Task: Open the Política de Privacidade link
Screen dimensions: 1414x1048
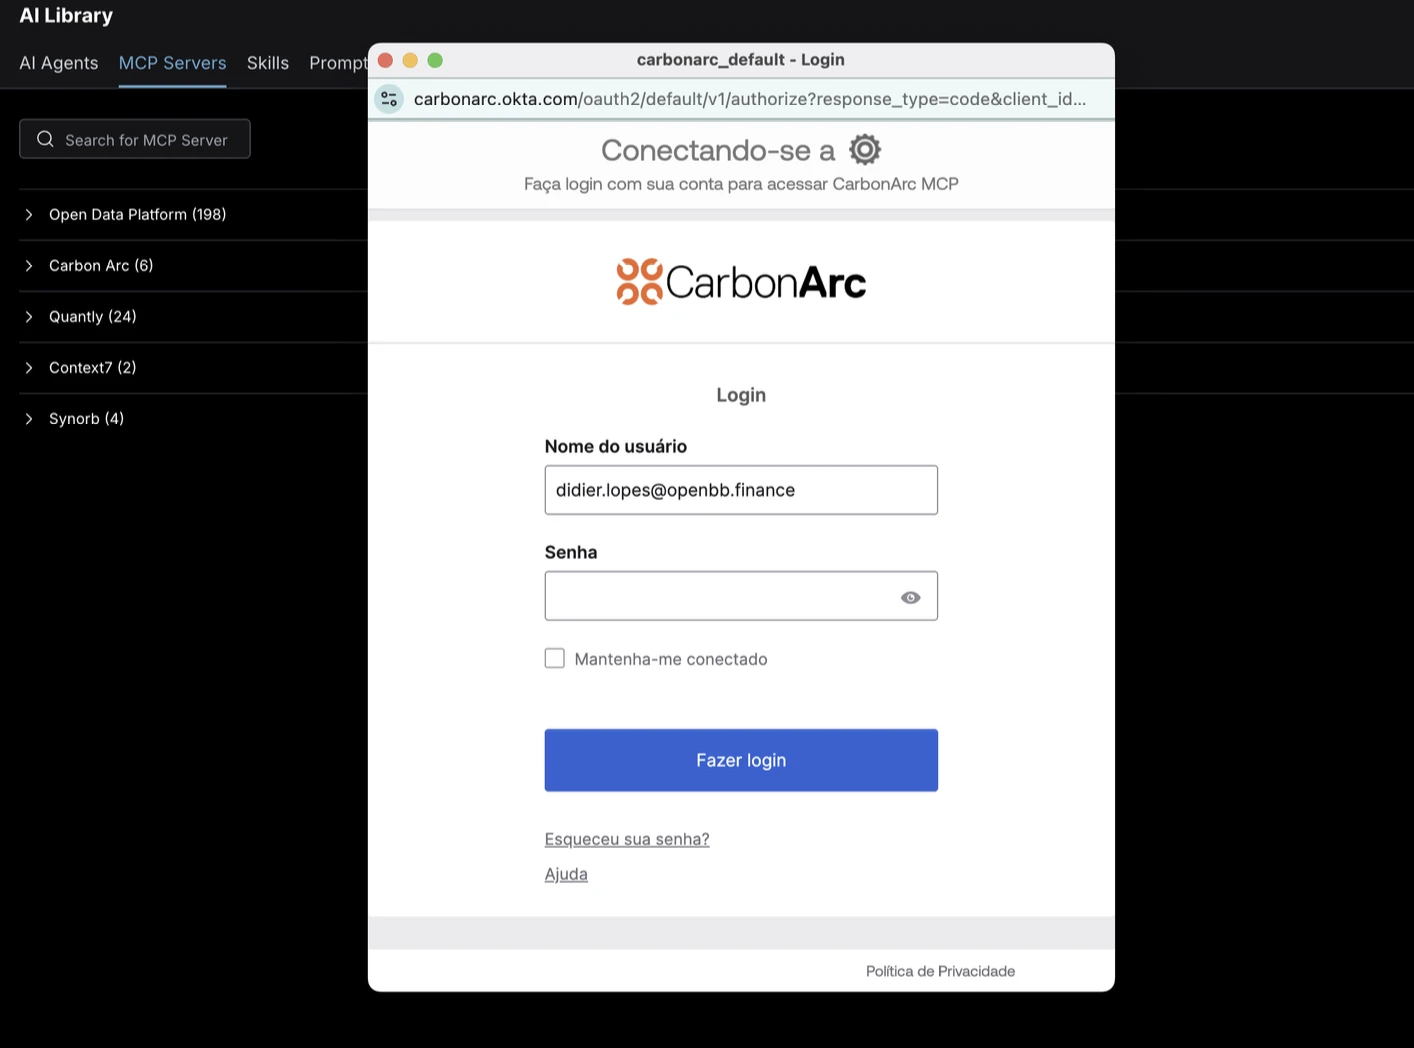Action: click(x=939, y=970)
